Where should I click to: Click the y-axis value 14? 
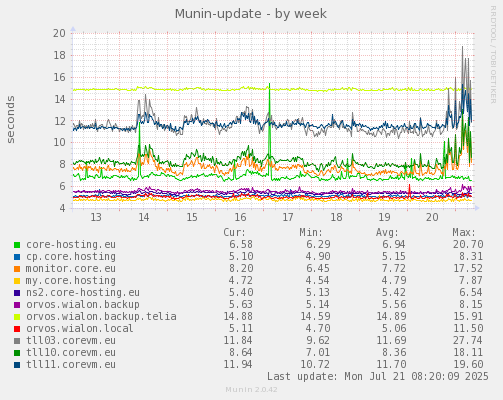coord(59,99)
